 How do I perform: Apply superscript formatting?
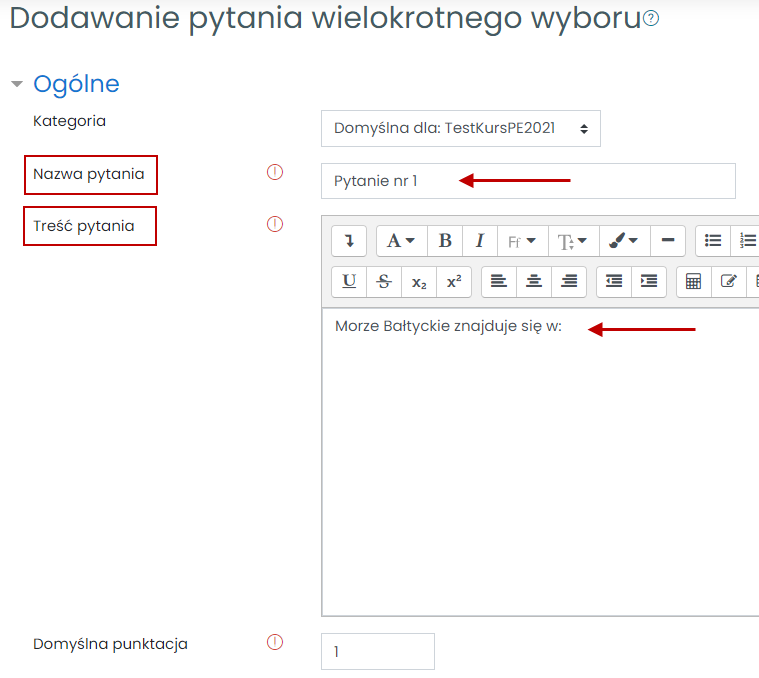click(x=453, y=282)
